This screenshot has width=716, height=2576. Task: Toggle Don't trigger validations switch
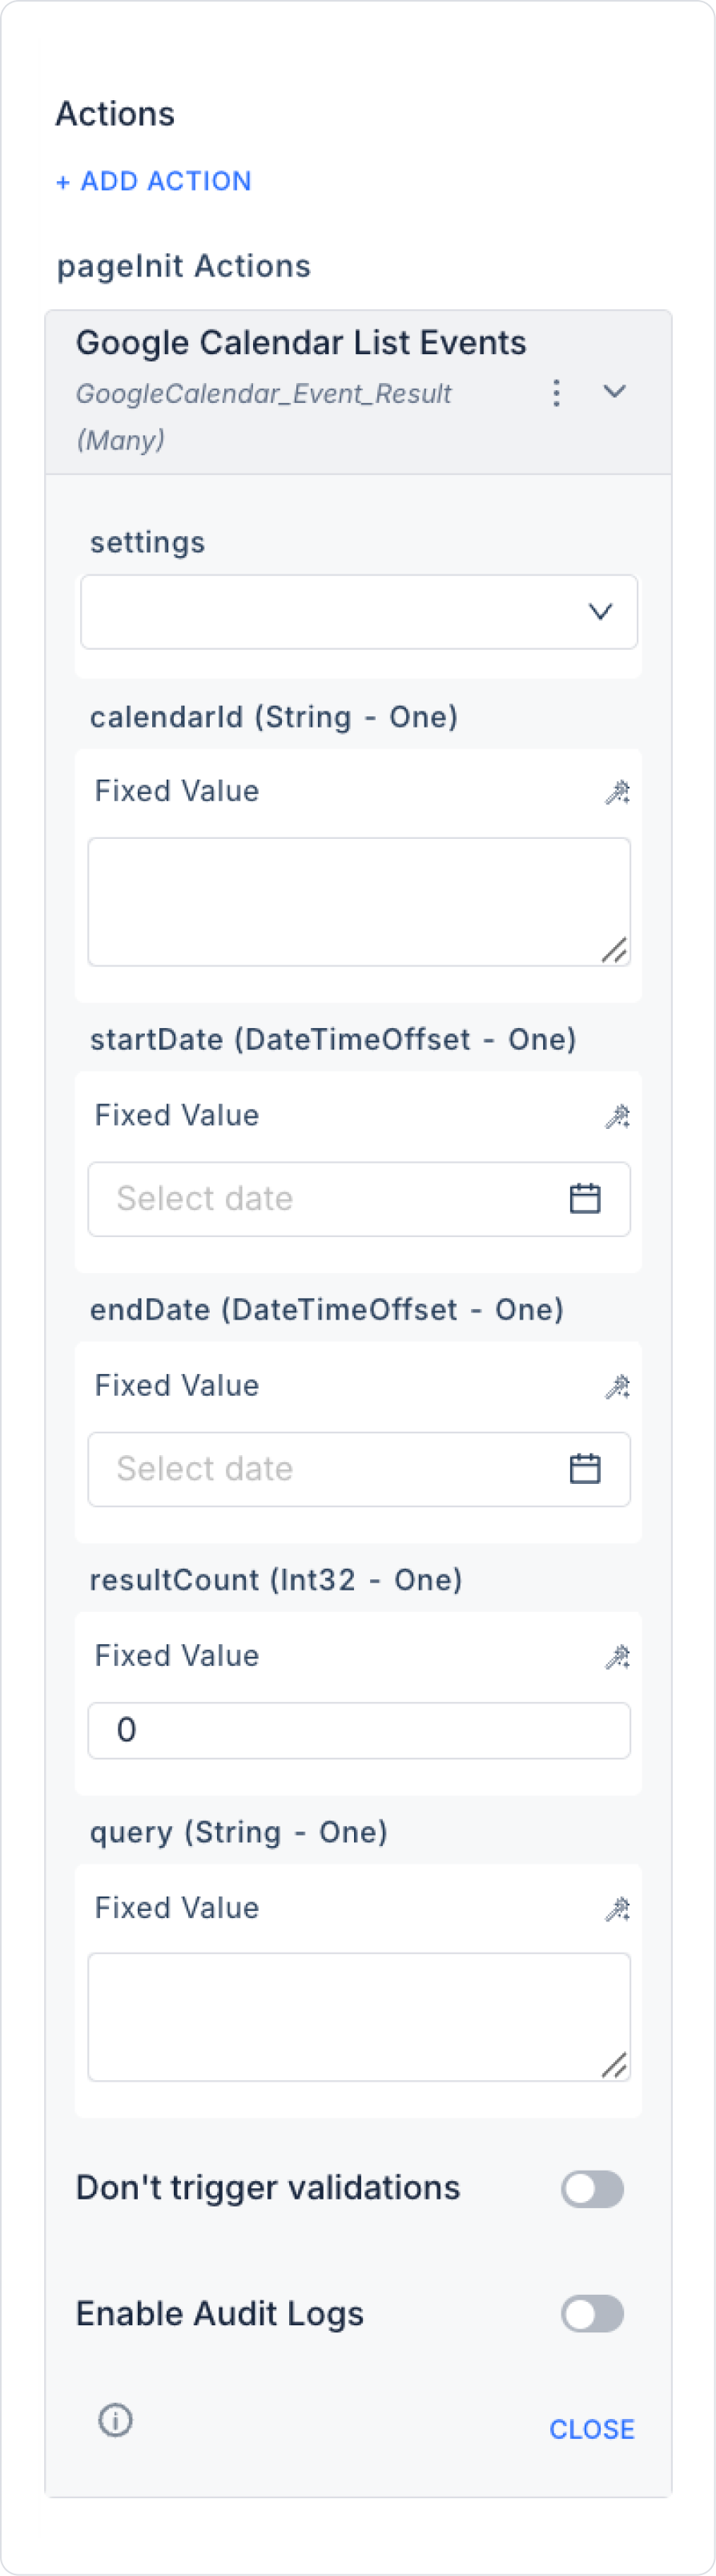(592, 2189)
